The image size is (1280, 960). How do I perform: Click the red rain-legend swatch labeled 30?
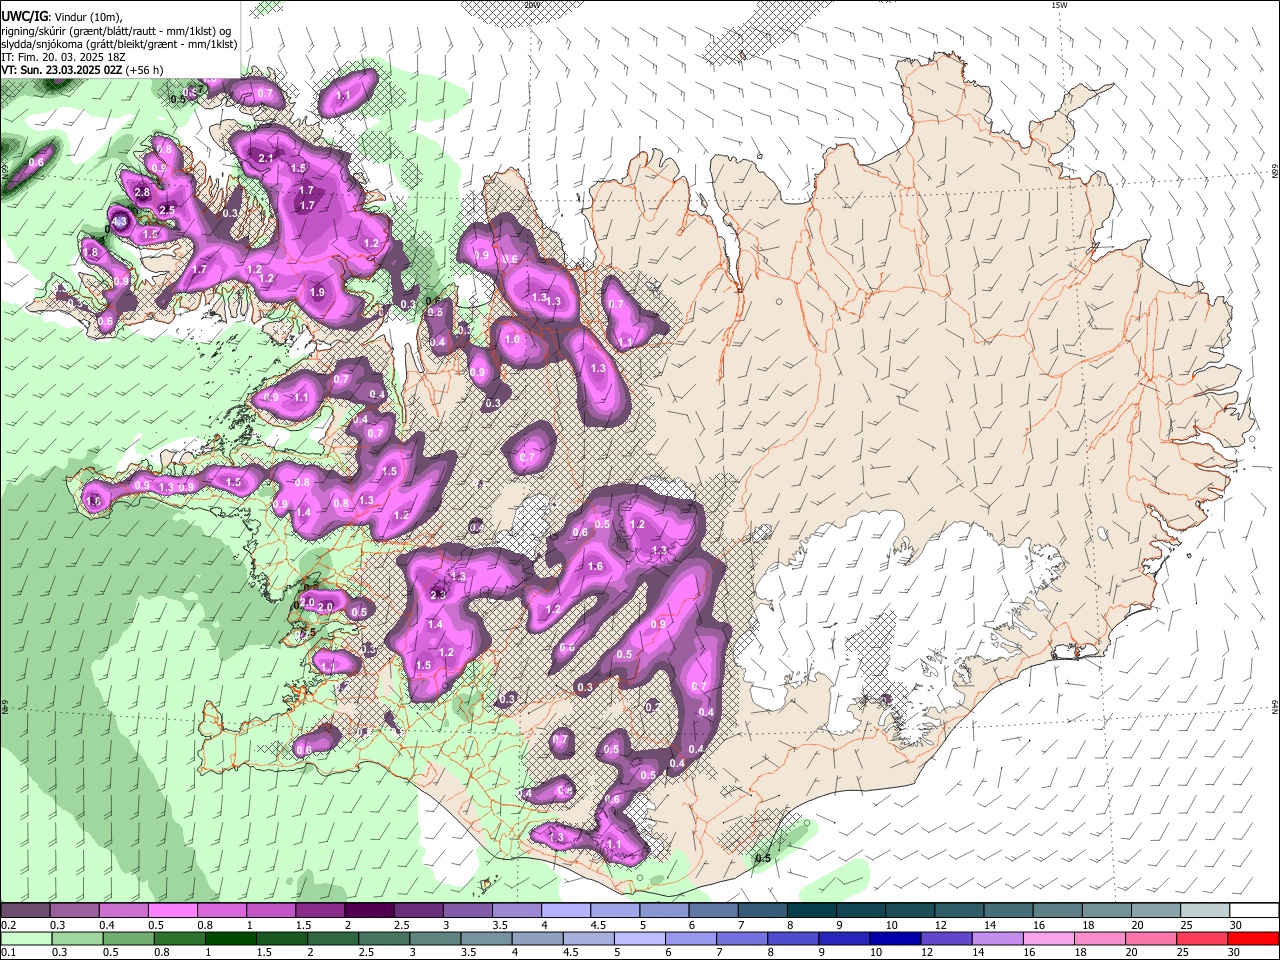pos(1252,938)
